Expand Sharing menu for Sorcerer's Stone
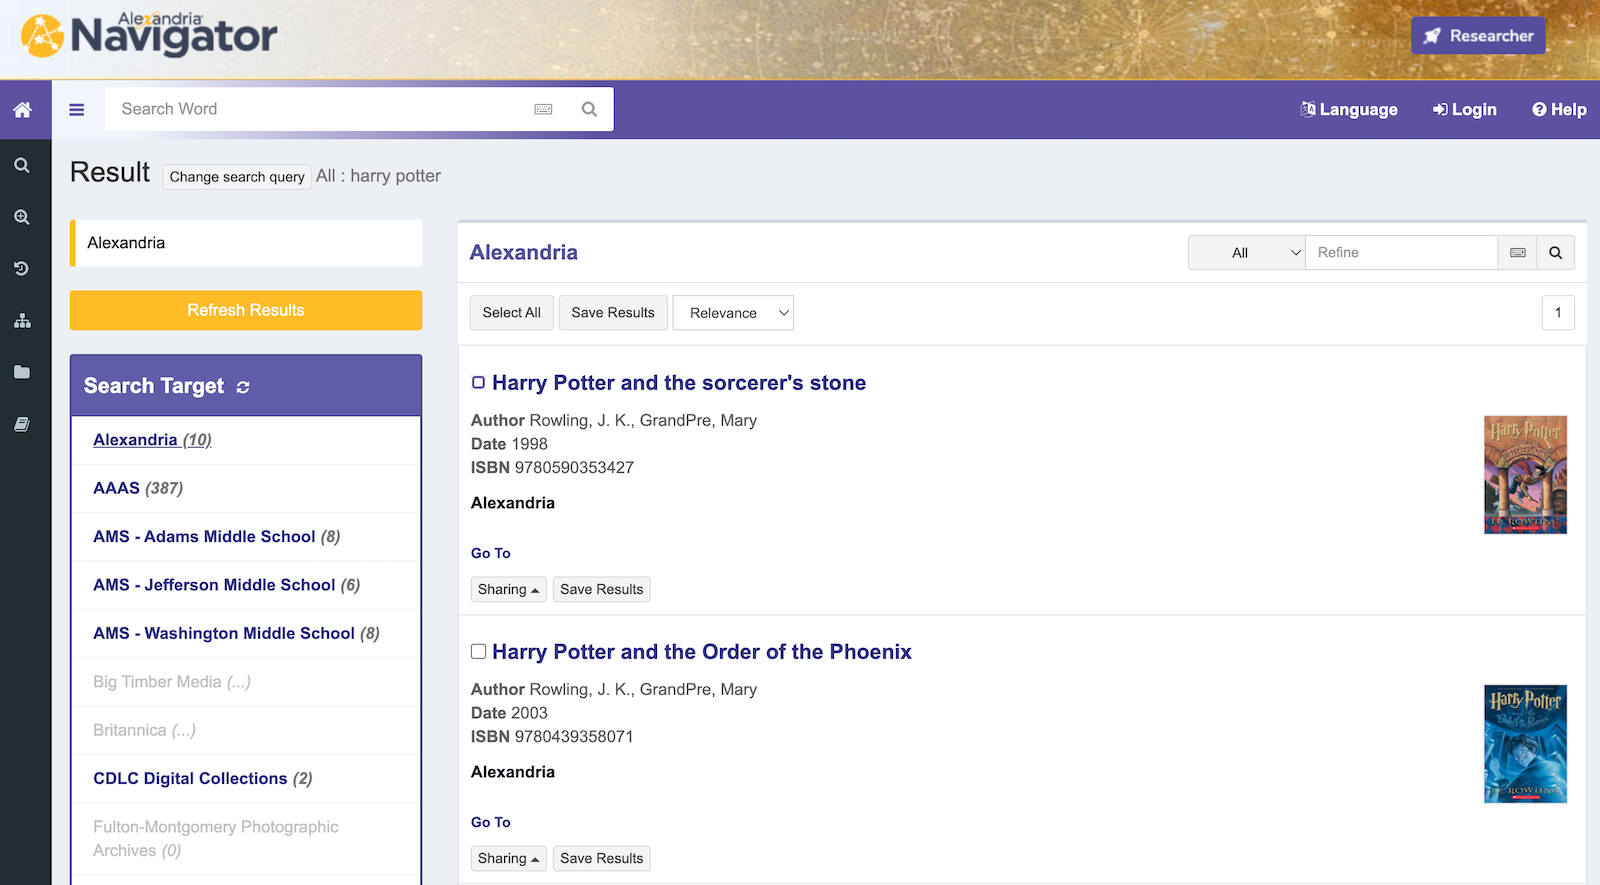Image resolution: width=1600 pixels, height=885 pixels. point(508,590)
